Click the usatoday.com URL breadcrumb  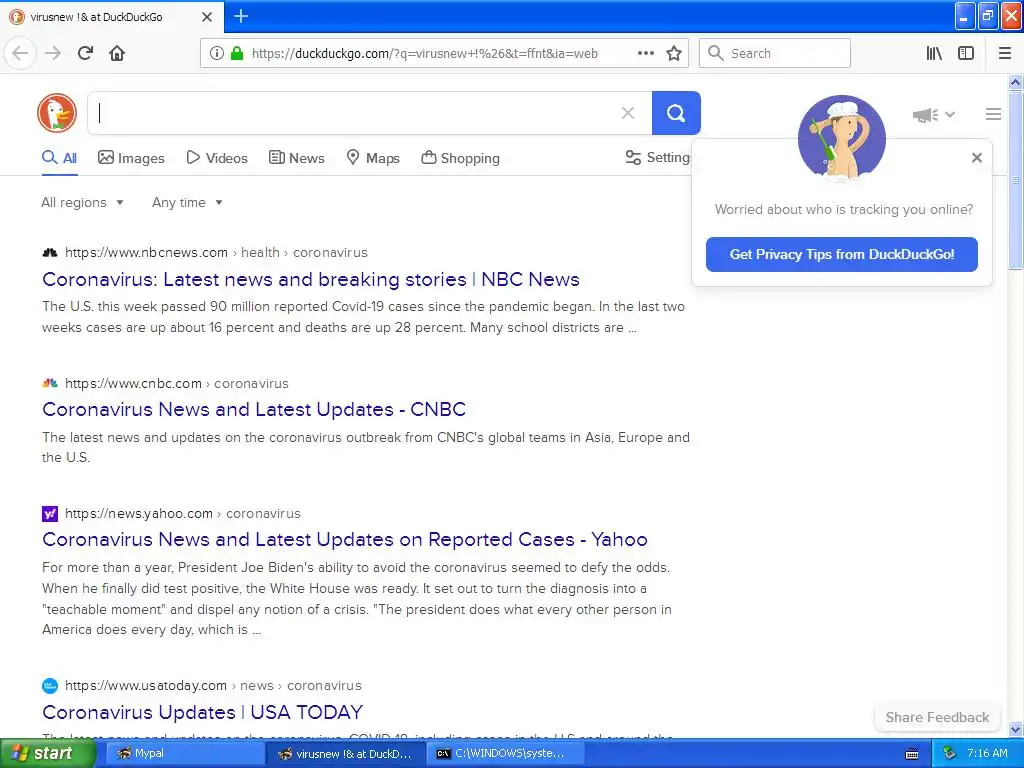coord(146,686)
